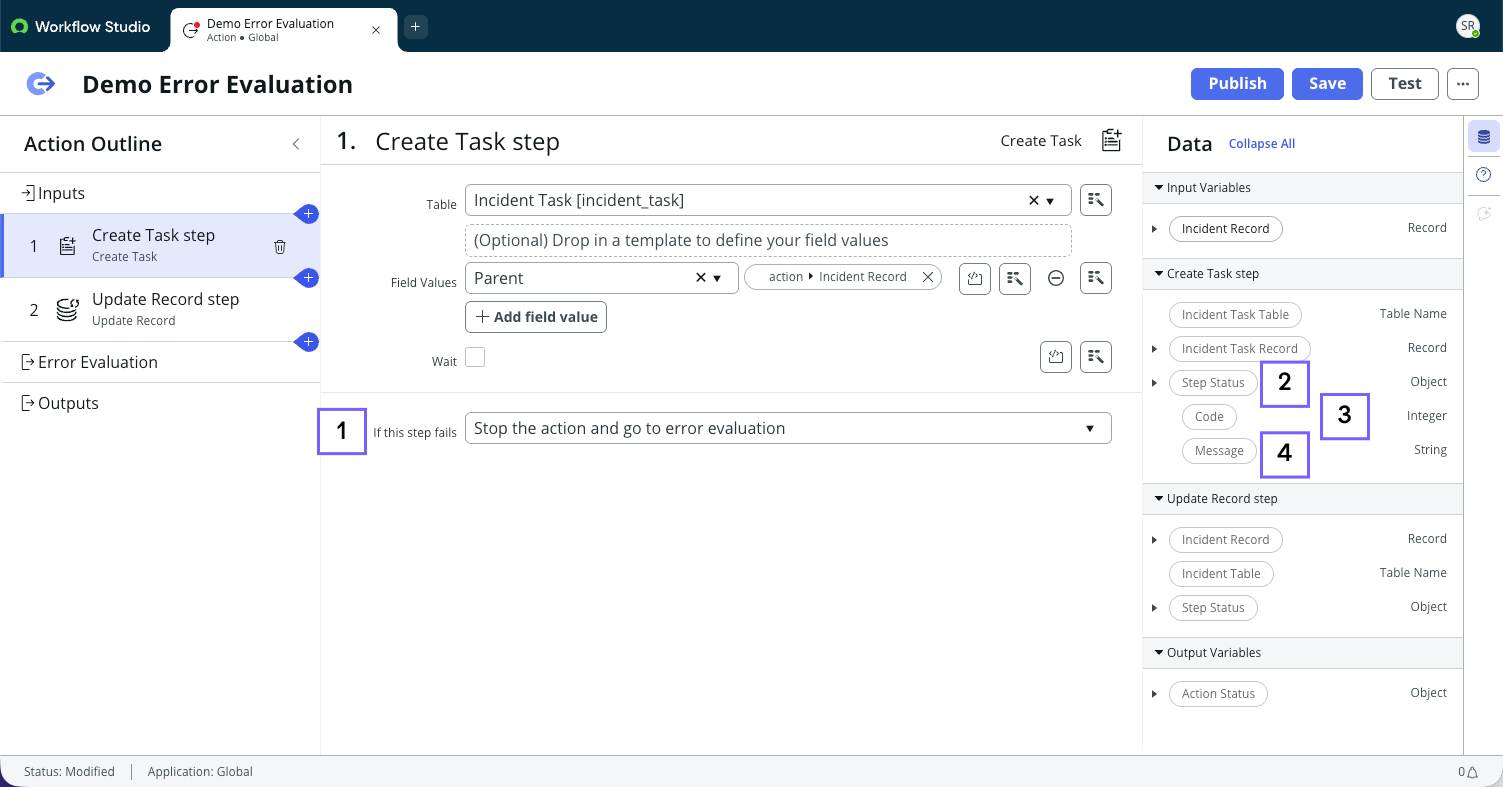This screenshot has width=1503, height=787.
Task: Remove the Parent field value row
Action: [x=1056, y=278]
